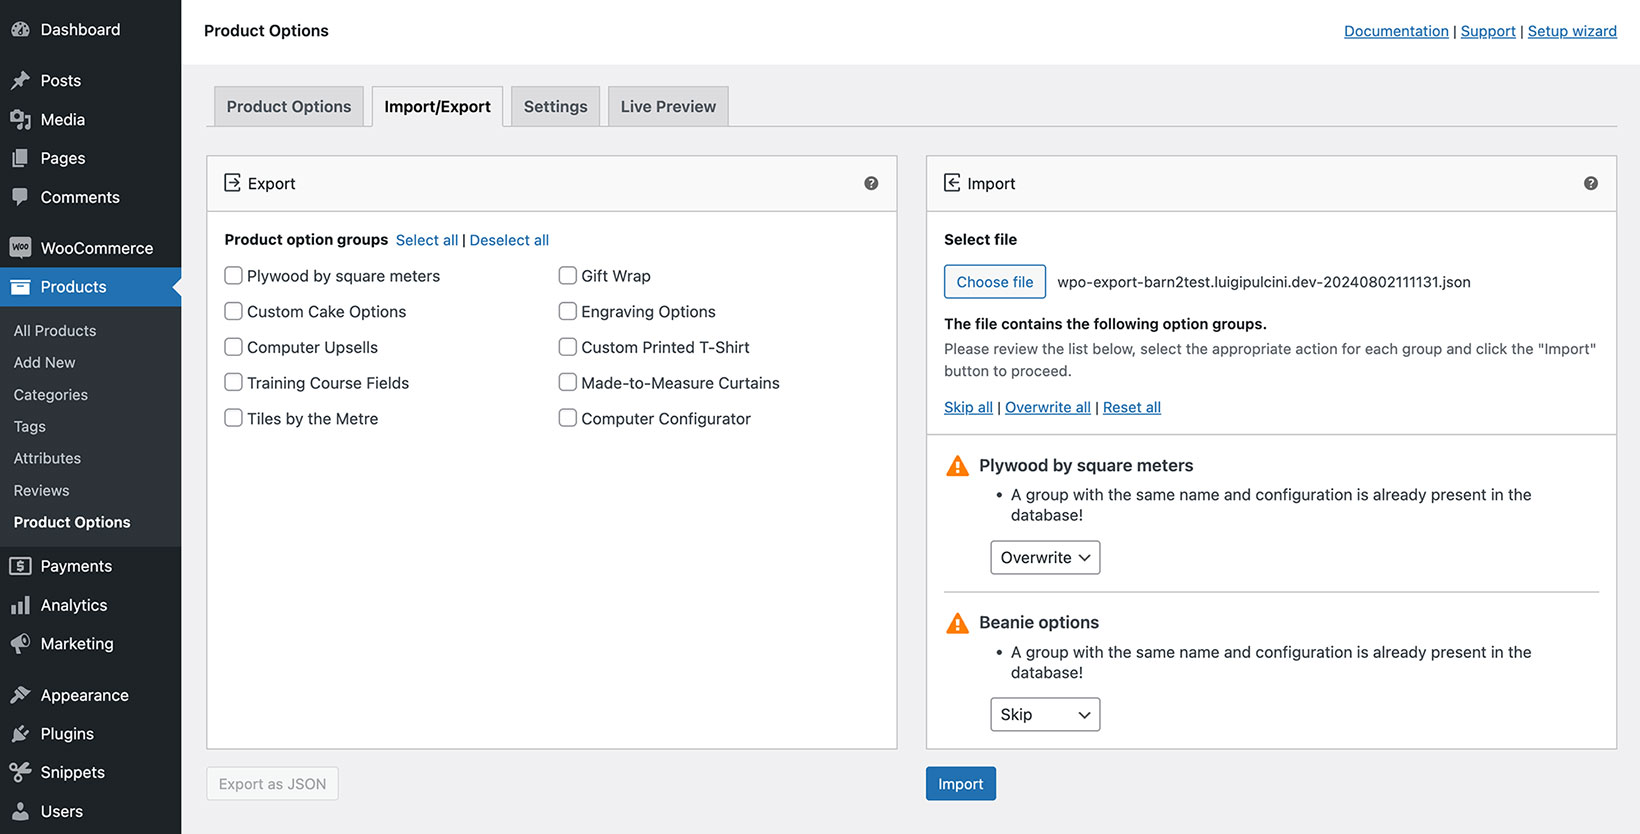Open the Documentation link
The height and width of the screenshot is (834, 1640).
1396,31
